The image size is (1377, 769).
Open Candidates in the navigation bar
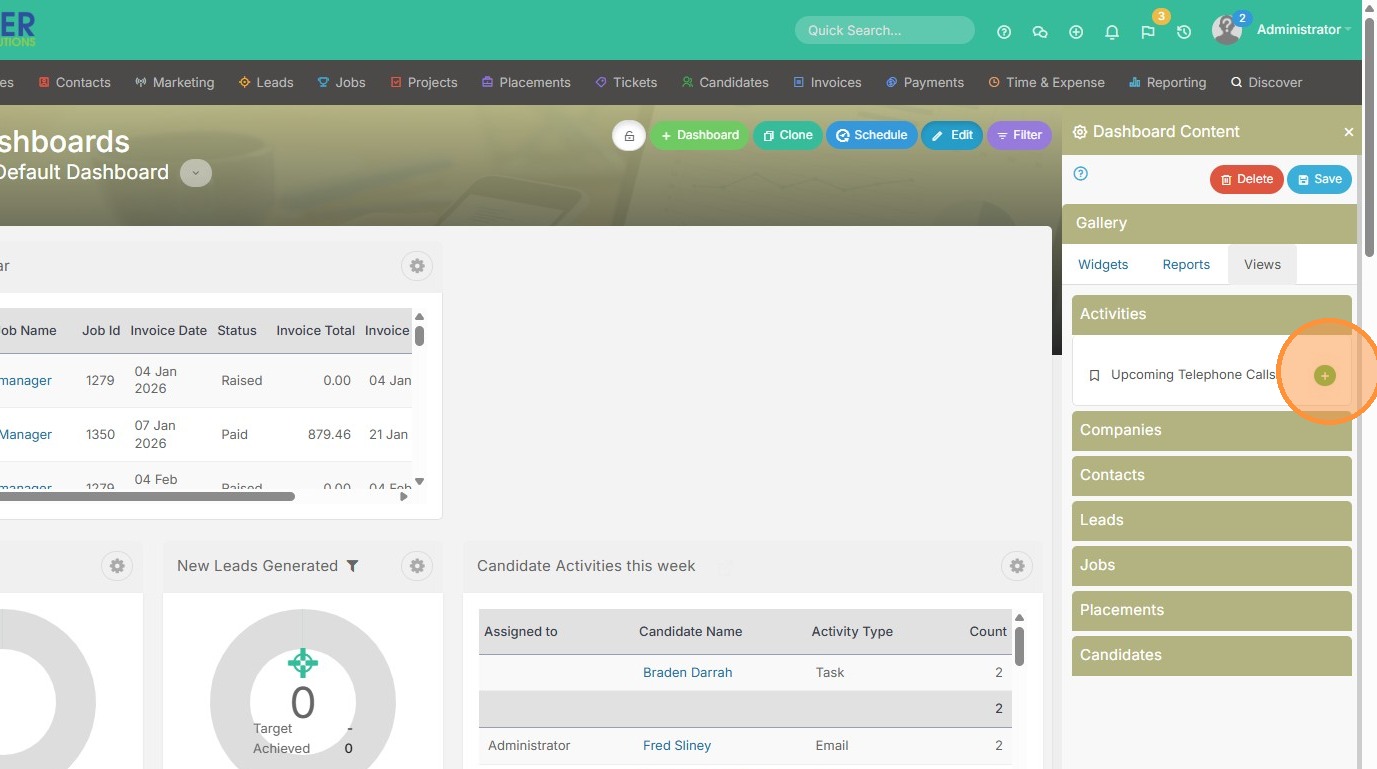725,83
